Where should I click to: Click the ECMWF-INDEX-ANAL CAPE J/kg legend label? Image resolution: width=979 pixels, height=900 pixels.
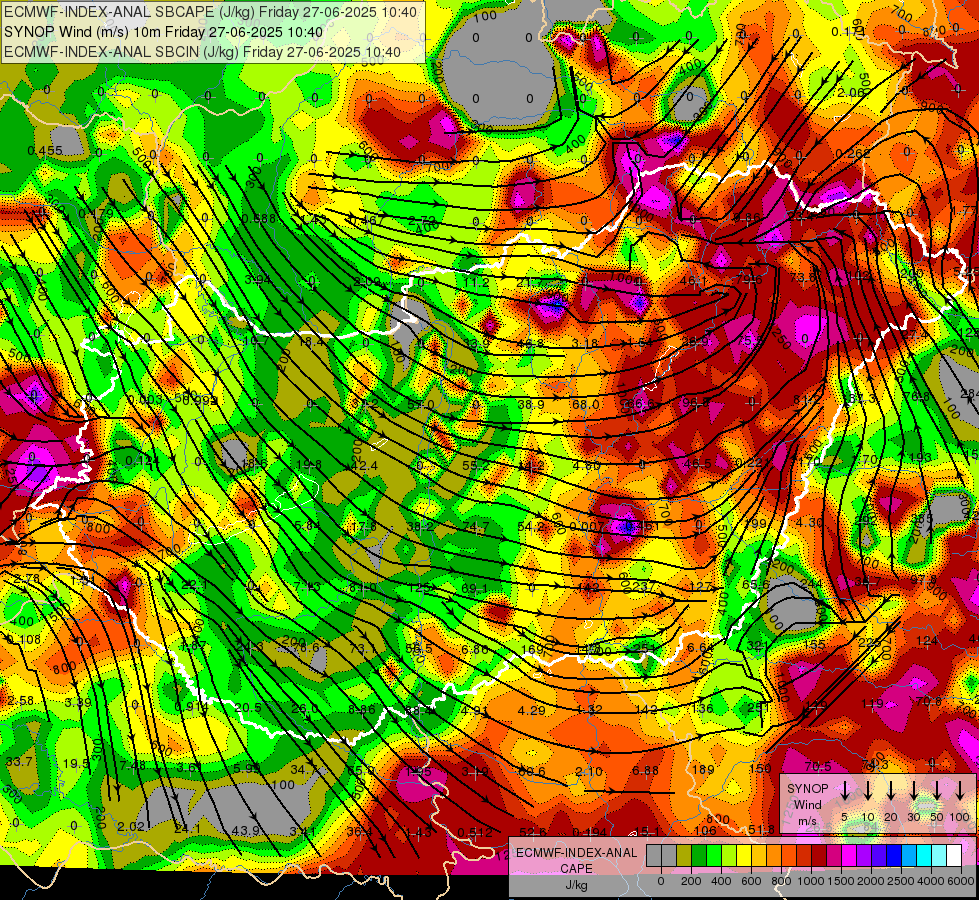(x=576, y=869)
